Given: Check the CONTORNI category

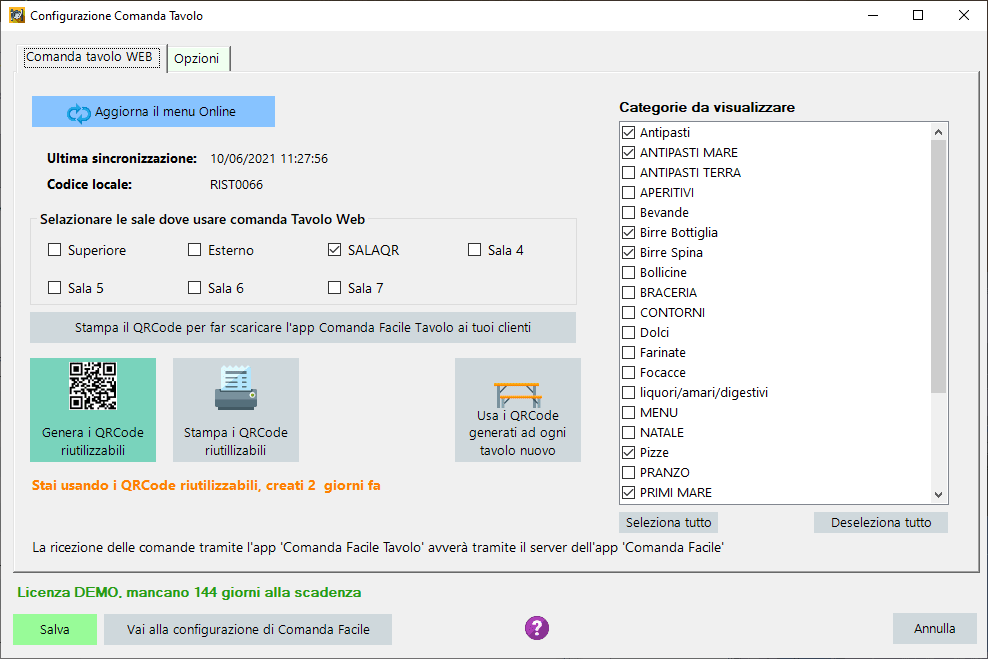Looking at the screenshot, I should [628, 312].
